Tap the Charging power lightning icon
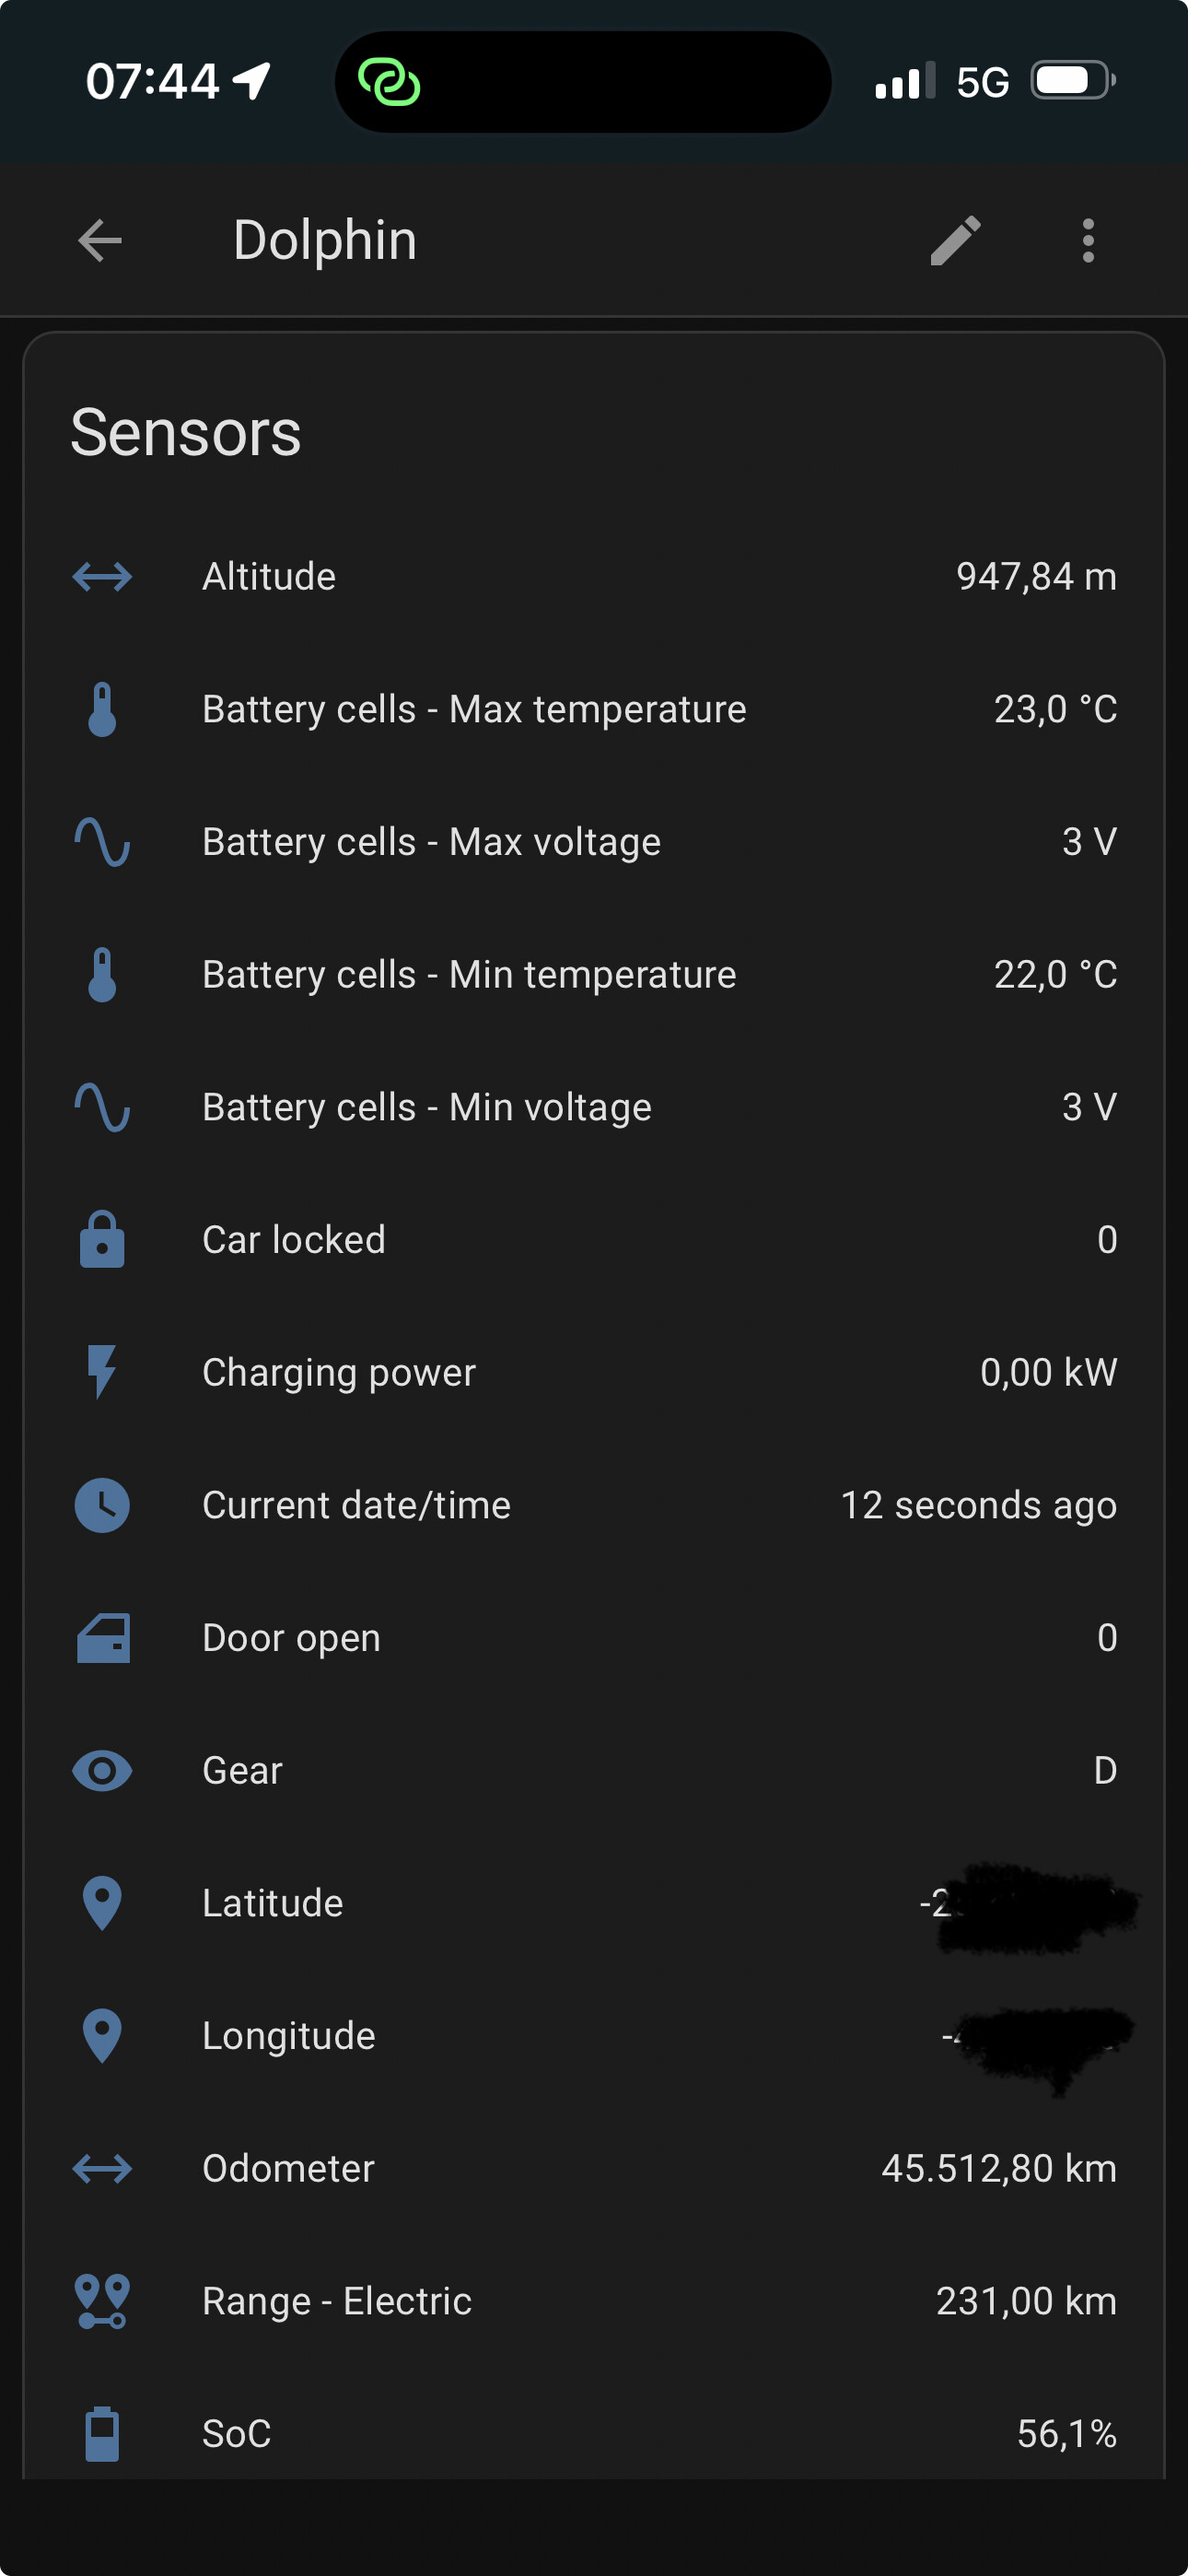 point(102,1372)
